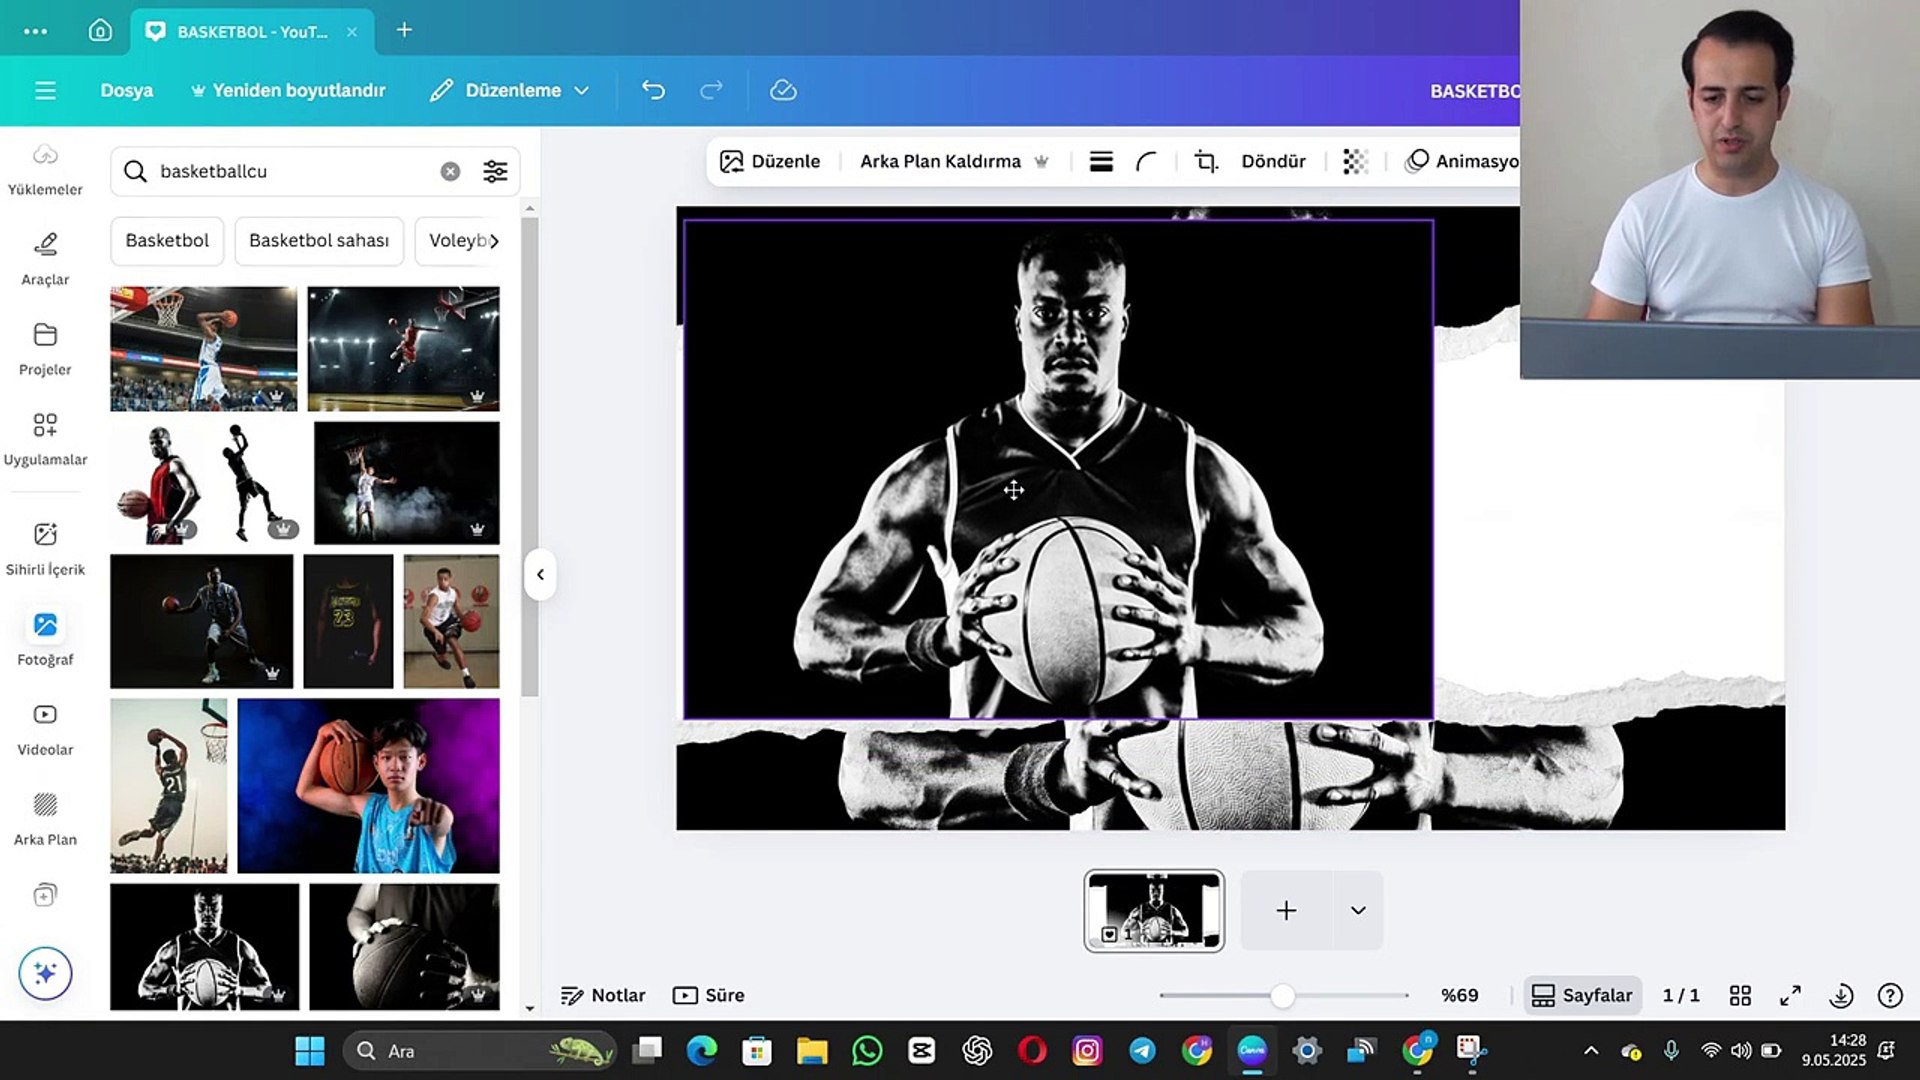Click the zoom level slider handle
Image resolution: width=1920 pixels, height=1080 pixels.
click(1282, 995)
